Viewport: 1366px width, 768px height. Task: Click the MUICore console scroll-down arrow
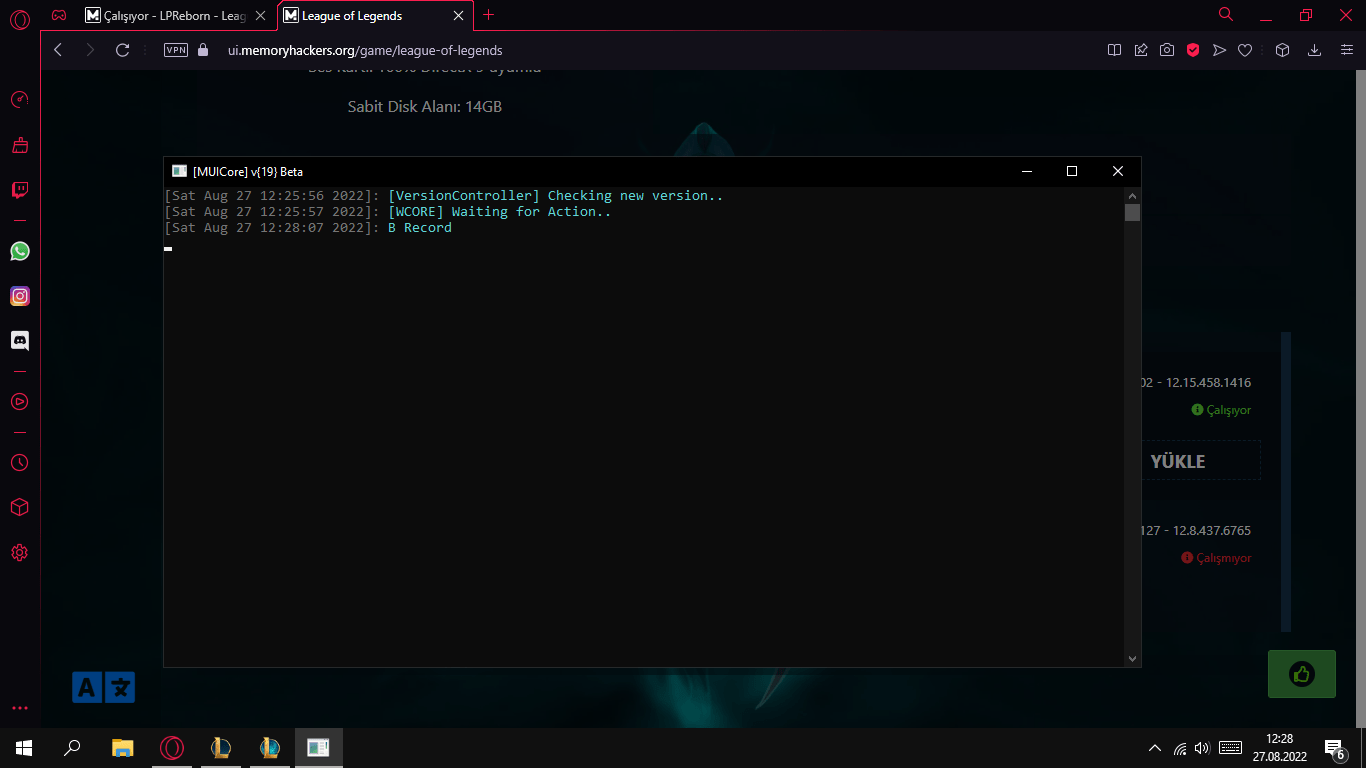1132,659
